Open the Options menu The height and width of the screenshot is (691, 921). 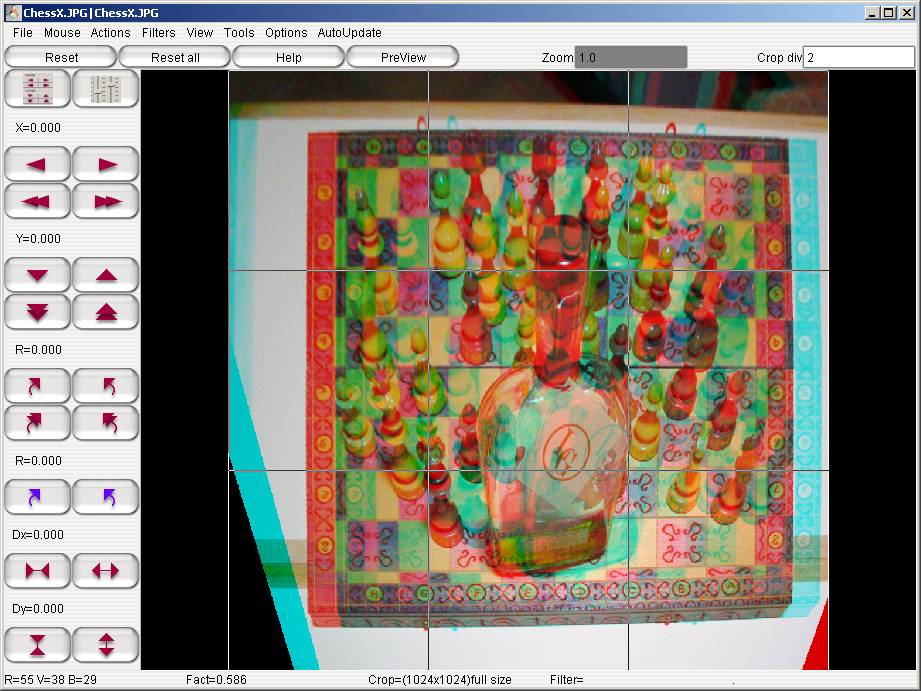tap(286, 33)
